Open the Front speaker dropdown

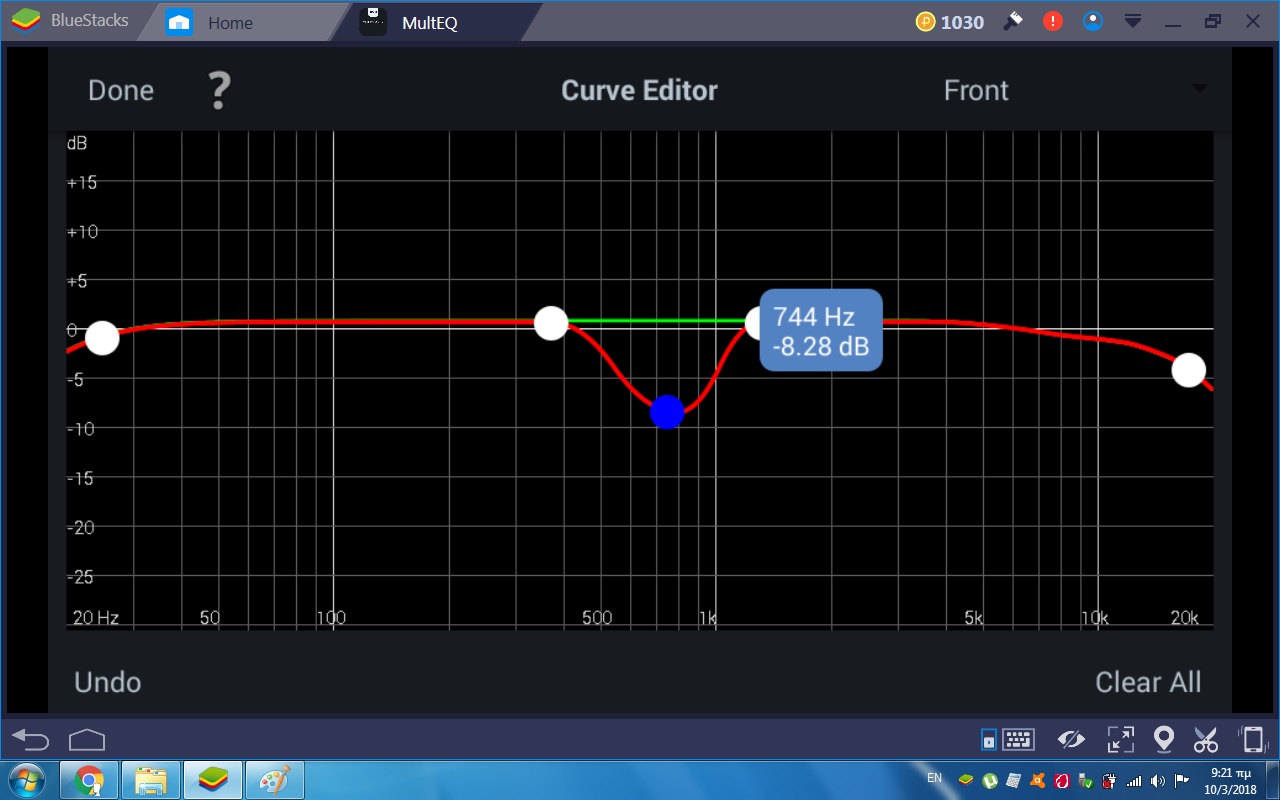coord(1075,91)
